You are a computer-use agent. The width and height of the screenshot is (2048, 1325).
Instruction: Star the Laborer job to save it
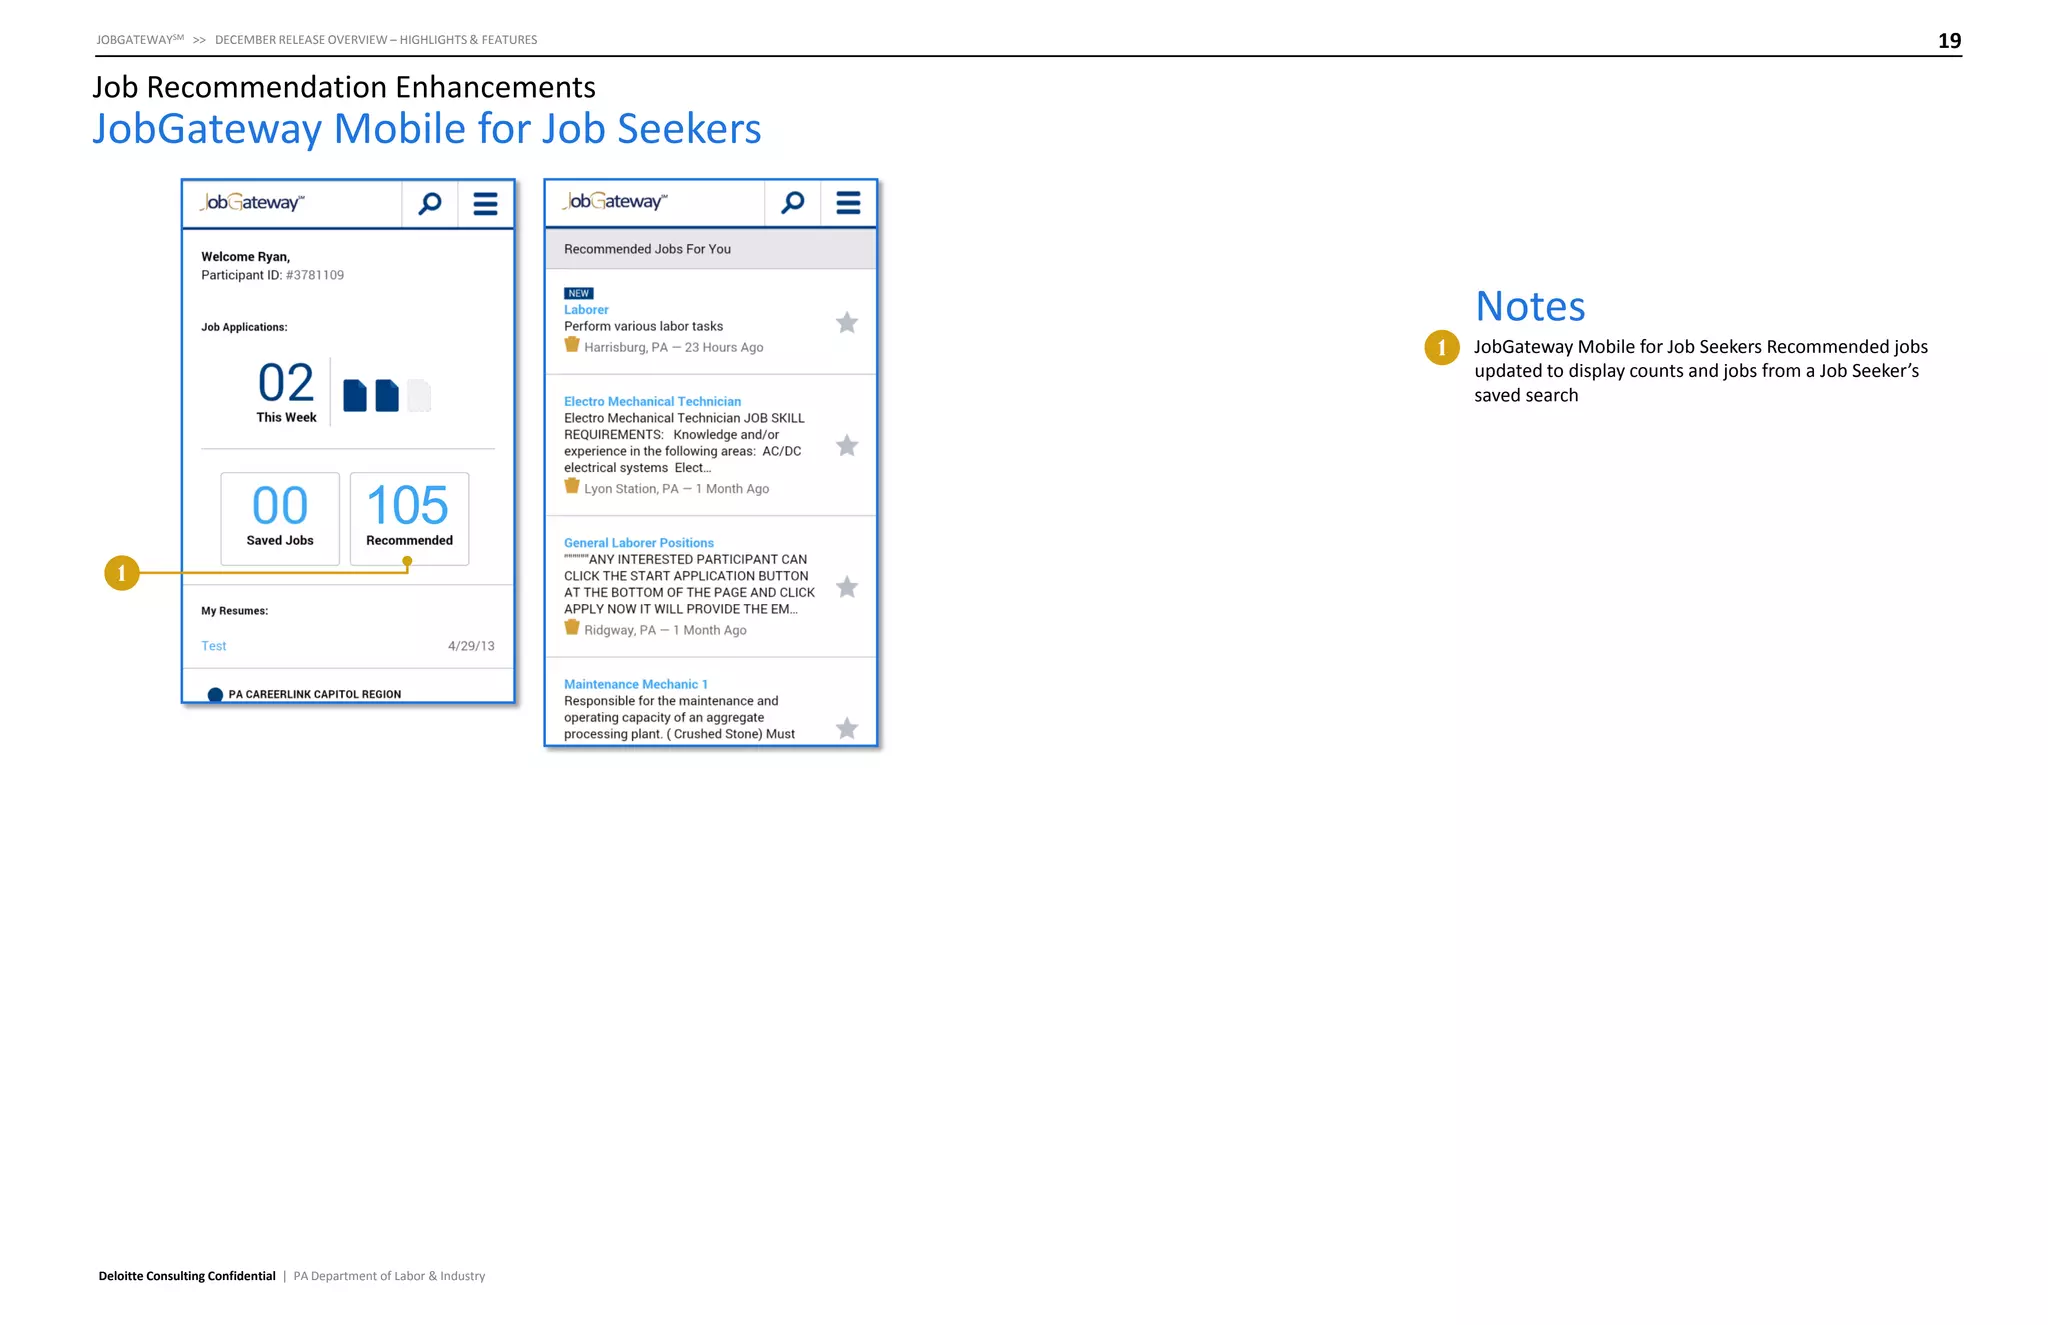847,322
